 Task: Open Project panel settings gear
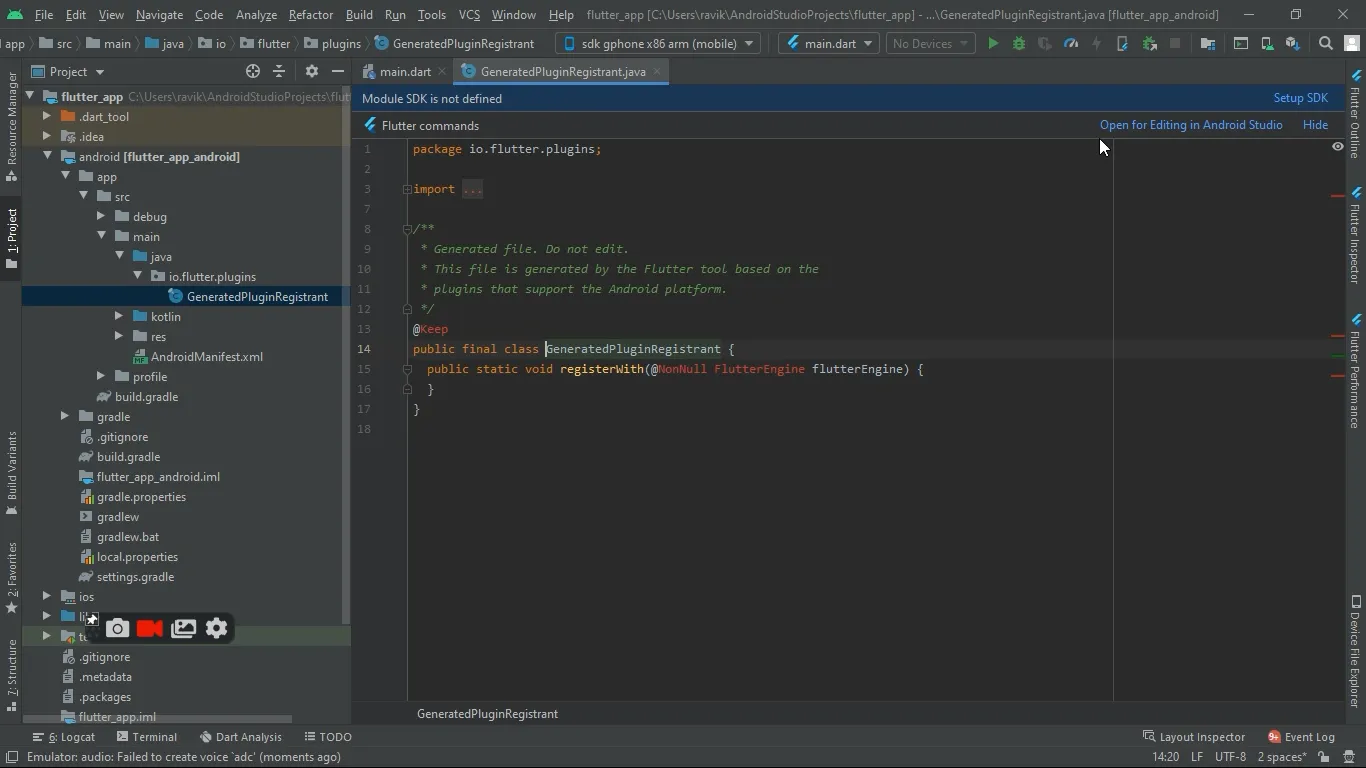click(x=312, y=72)
